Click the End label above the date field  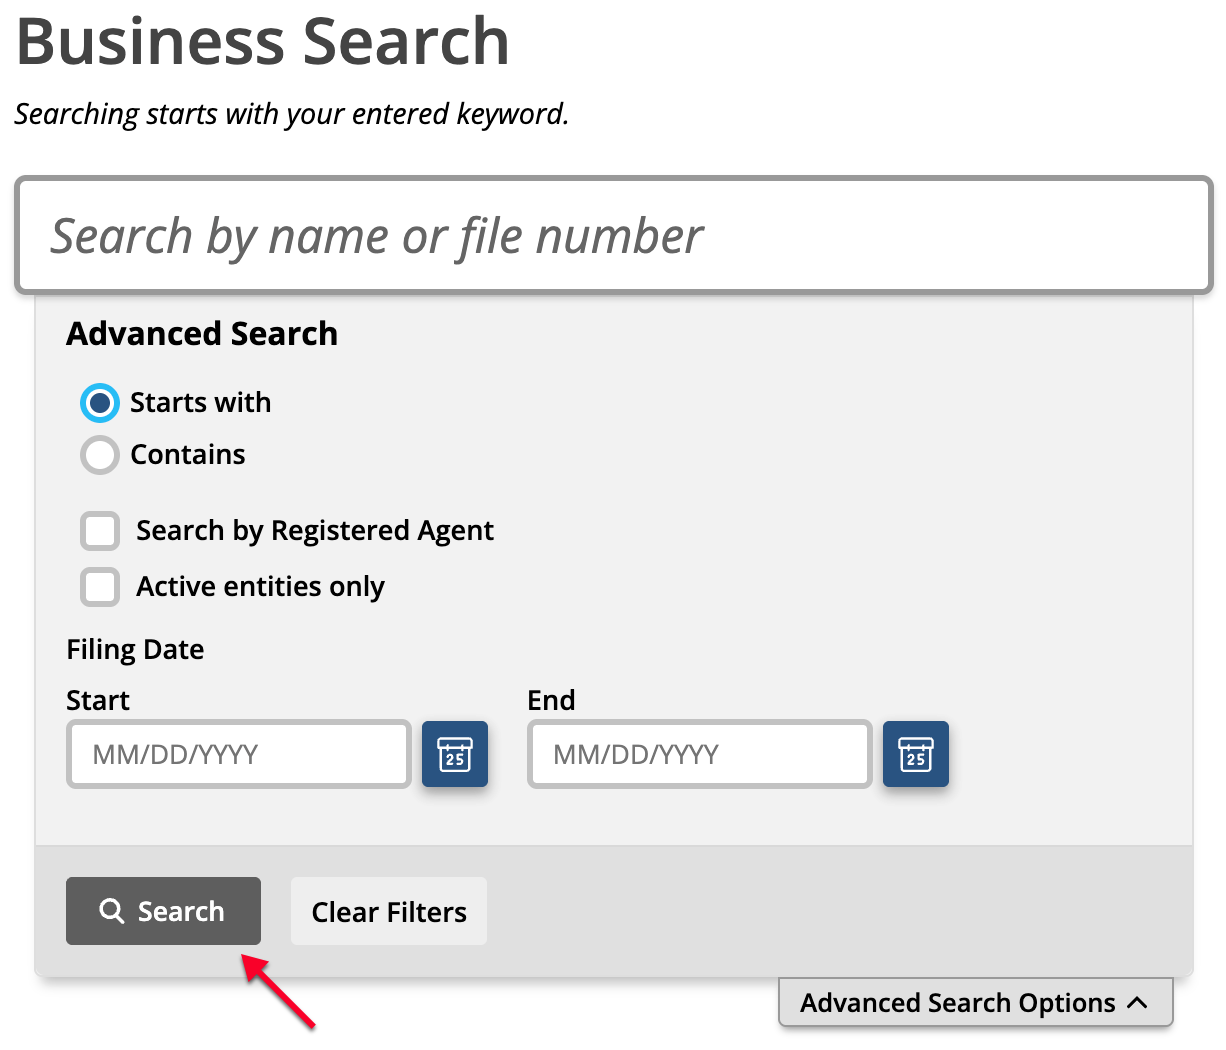tap(551, 700)
